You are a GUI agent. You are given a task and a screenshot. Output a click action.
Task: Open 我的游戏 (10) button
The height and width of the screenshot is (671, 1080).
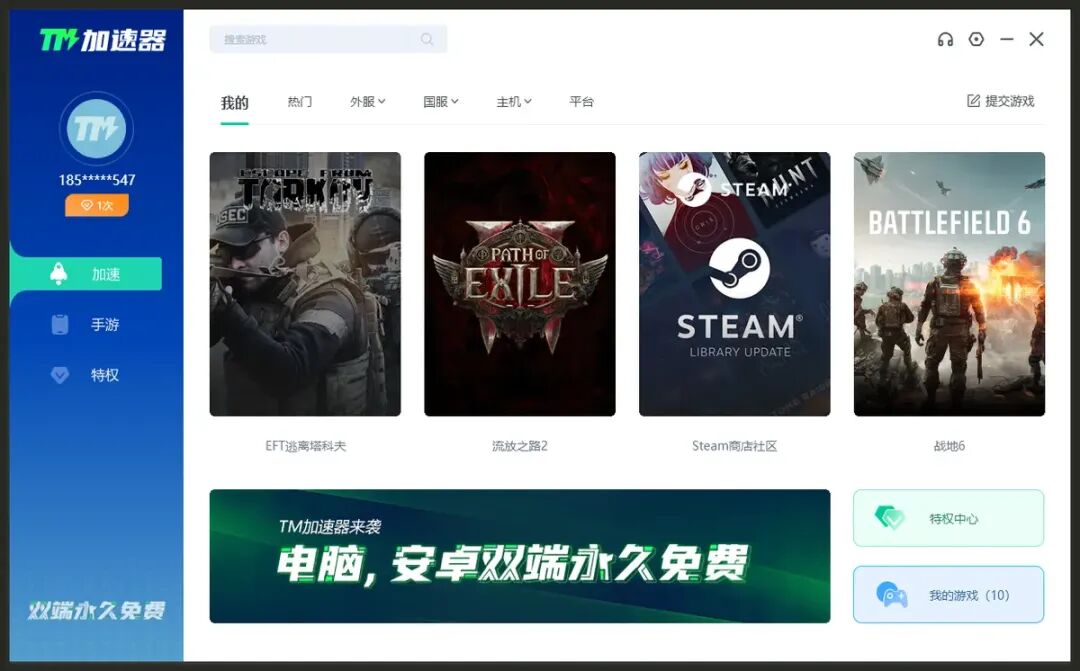pyautogui.click(x=948, y=595)
